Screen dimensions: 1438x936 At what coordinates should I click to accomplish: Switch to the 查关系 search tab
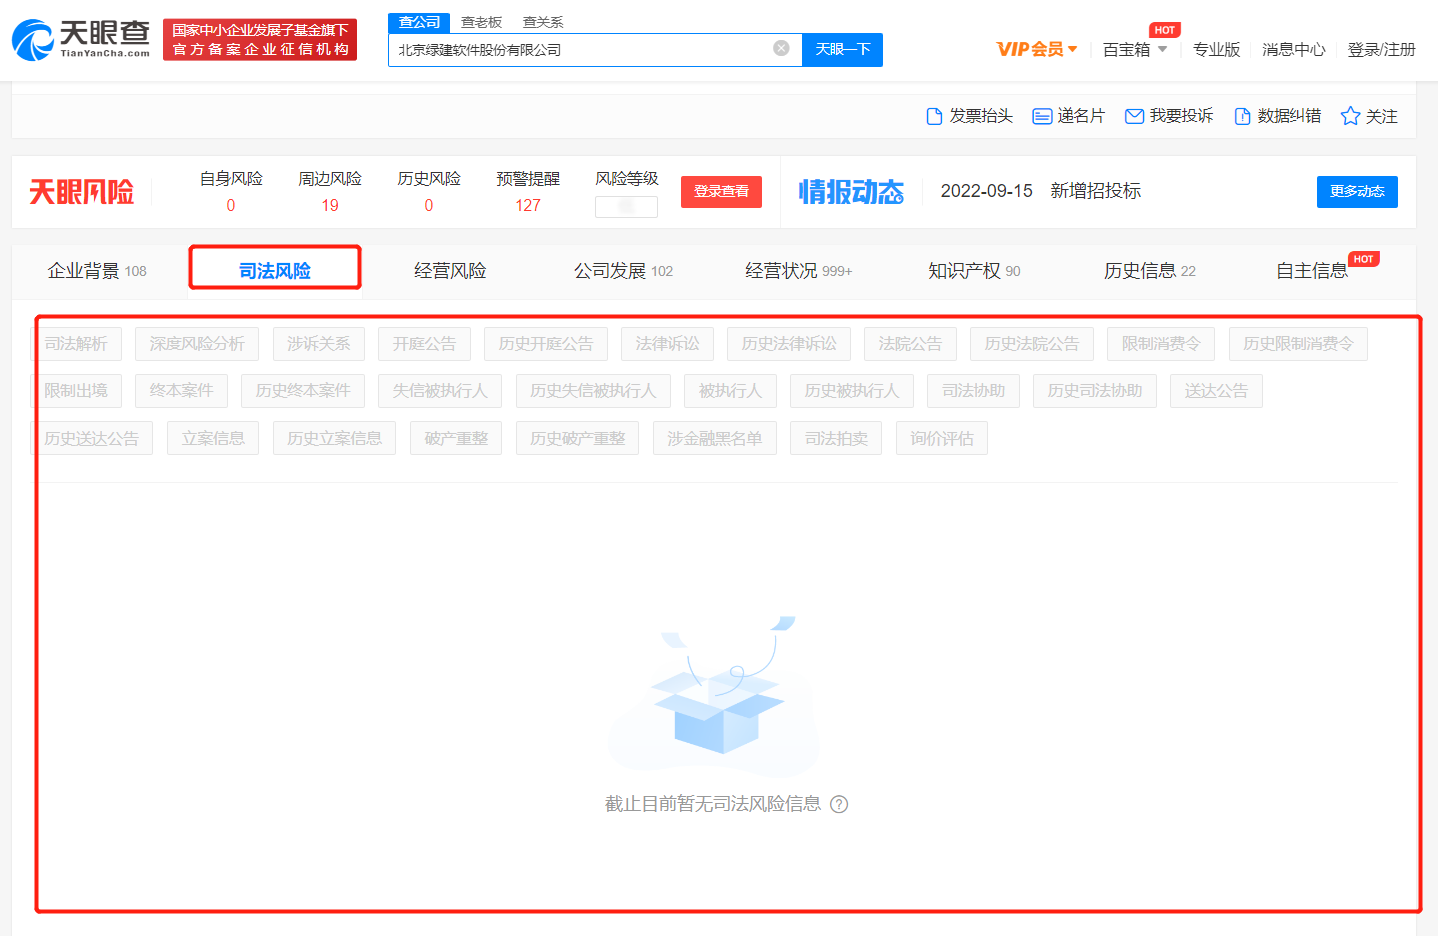(543, 22)
